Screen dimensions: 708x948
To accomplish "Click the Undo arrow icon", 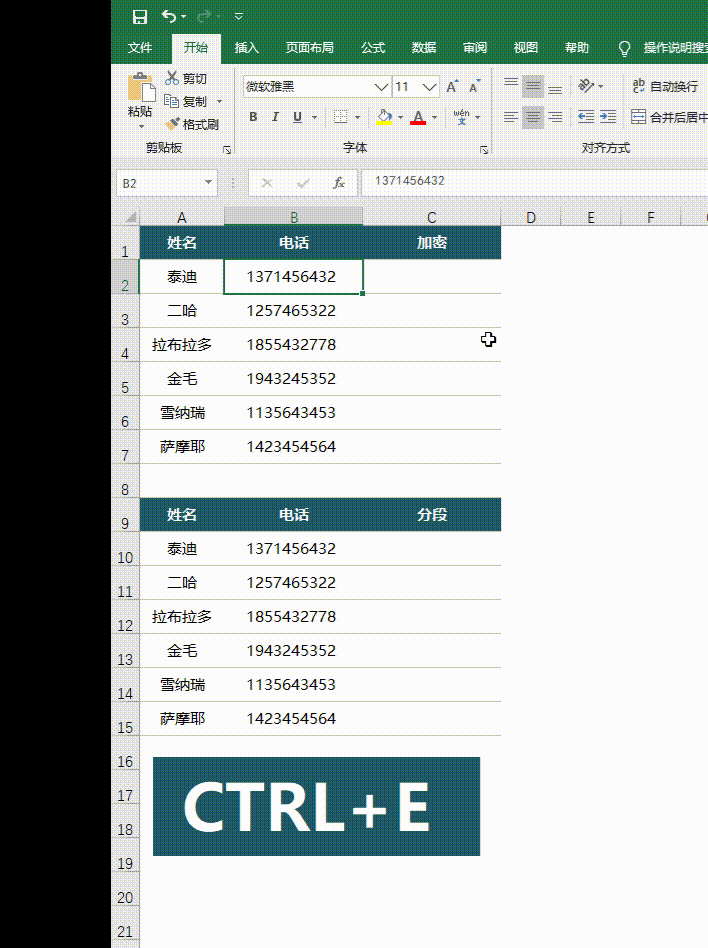I will click(169, 17).
